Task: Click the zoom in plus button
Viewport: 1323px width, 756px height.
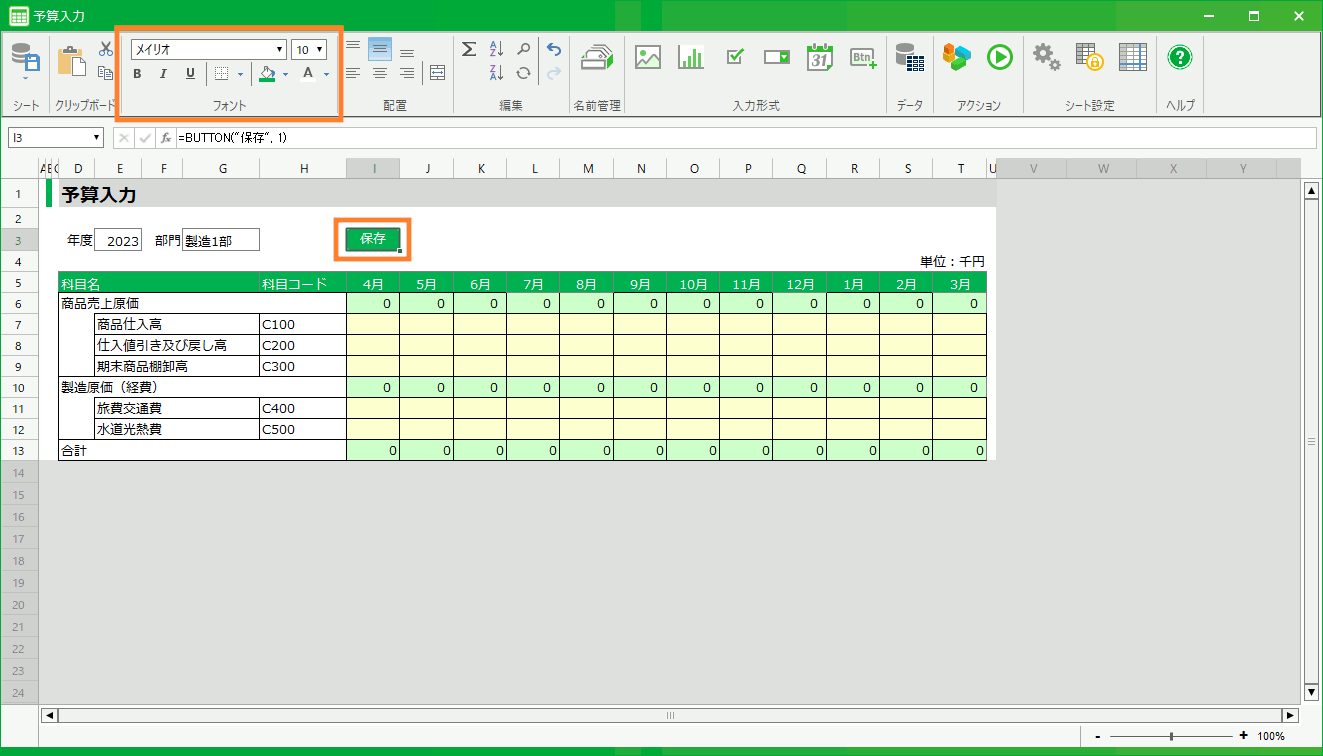Action: [1243, 736]
